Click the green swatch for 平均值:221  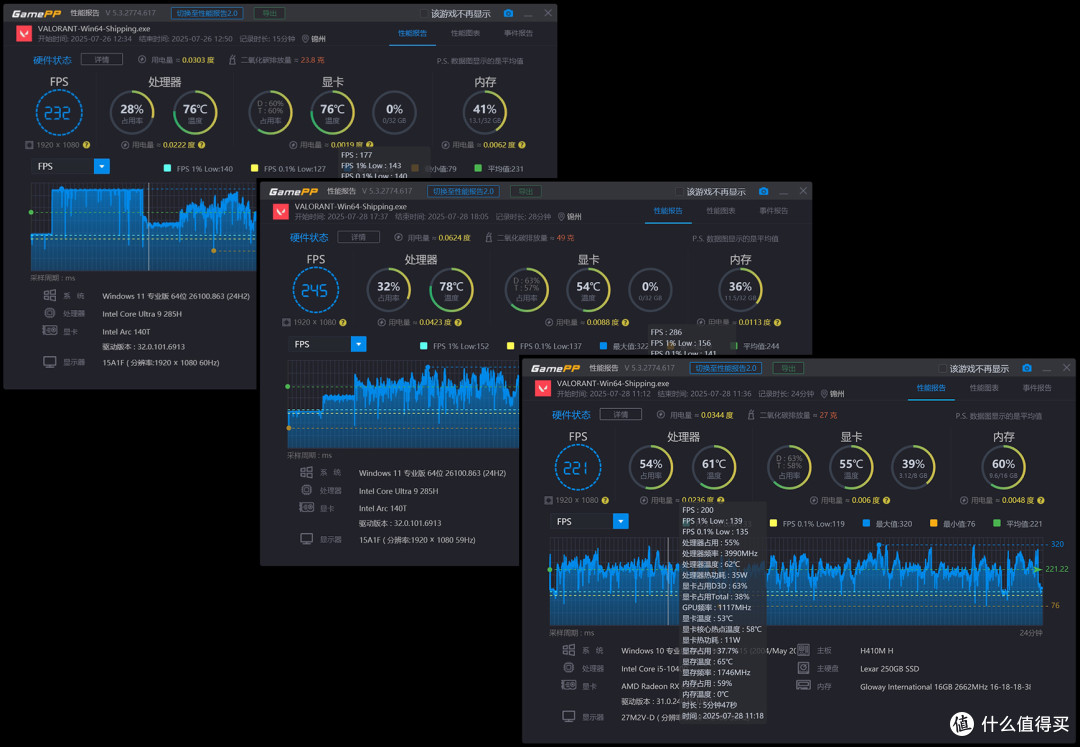coord(997,524)
